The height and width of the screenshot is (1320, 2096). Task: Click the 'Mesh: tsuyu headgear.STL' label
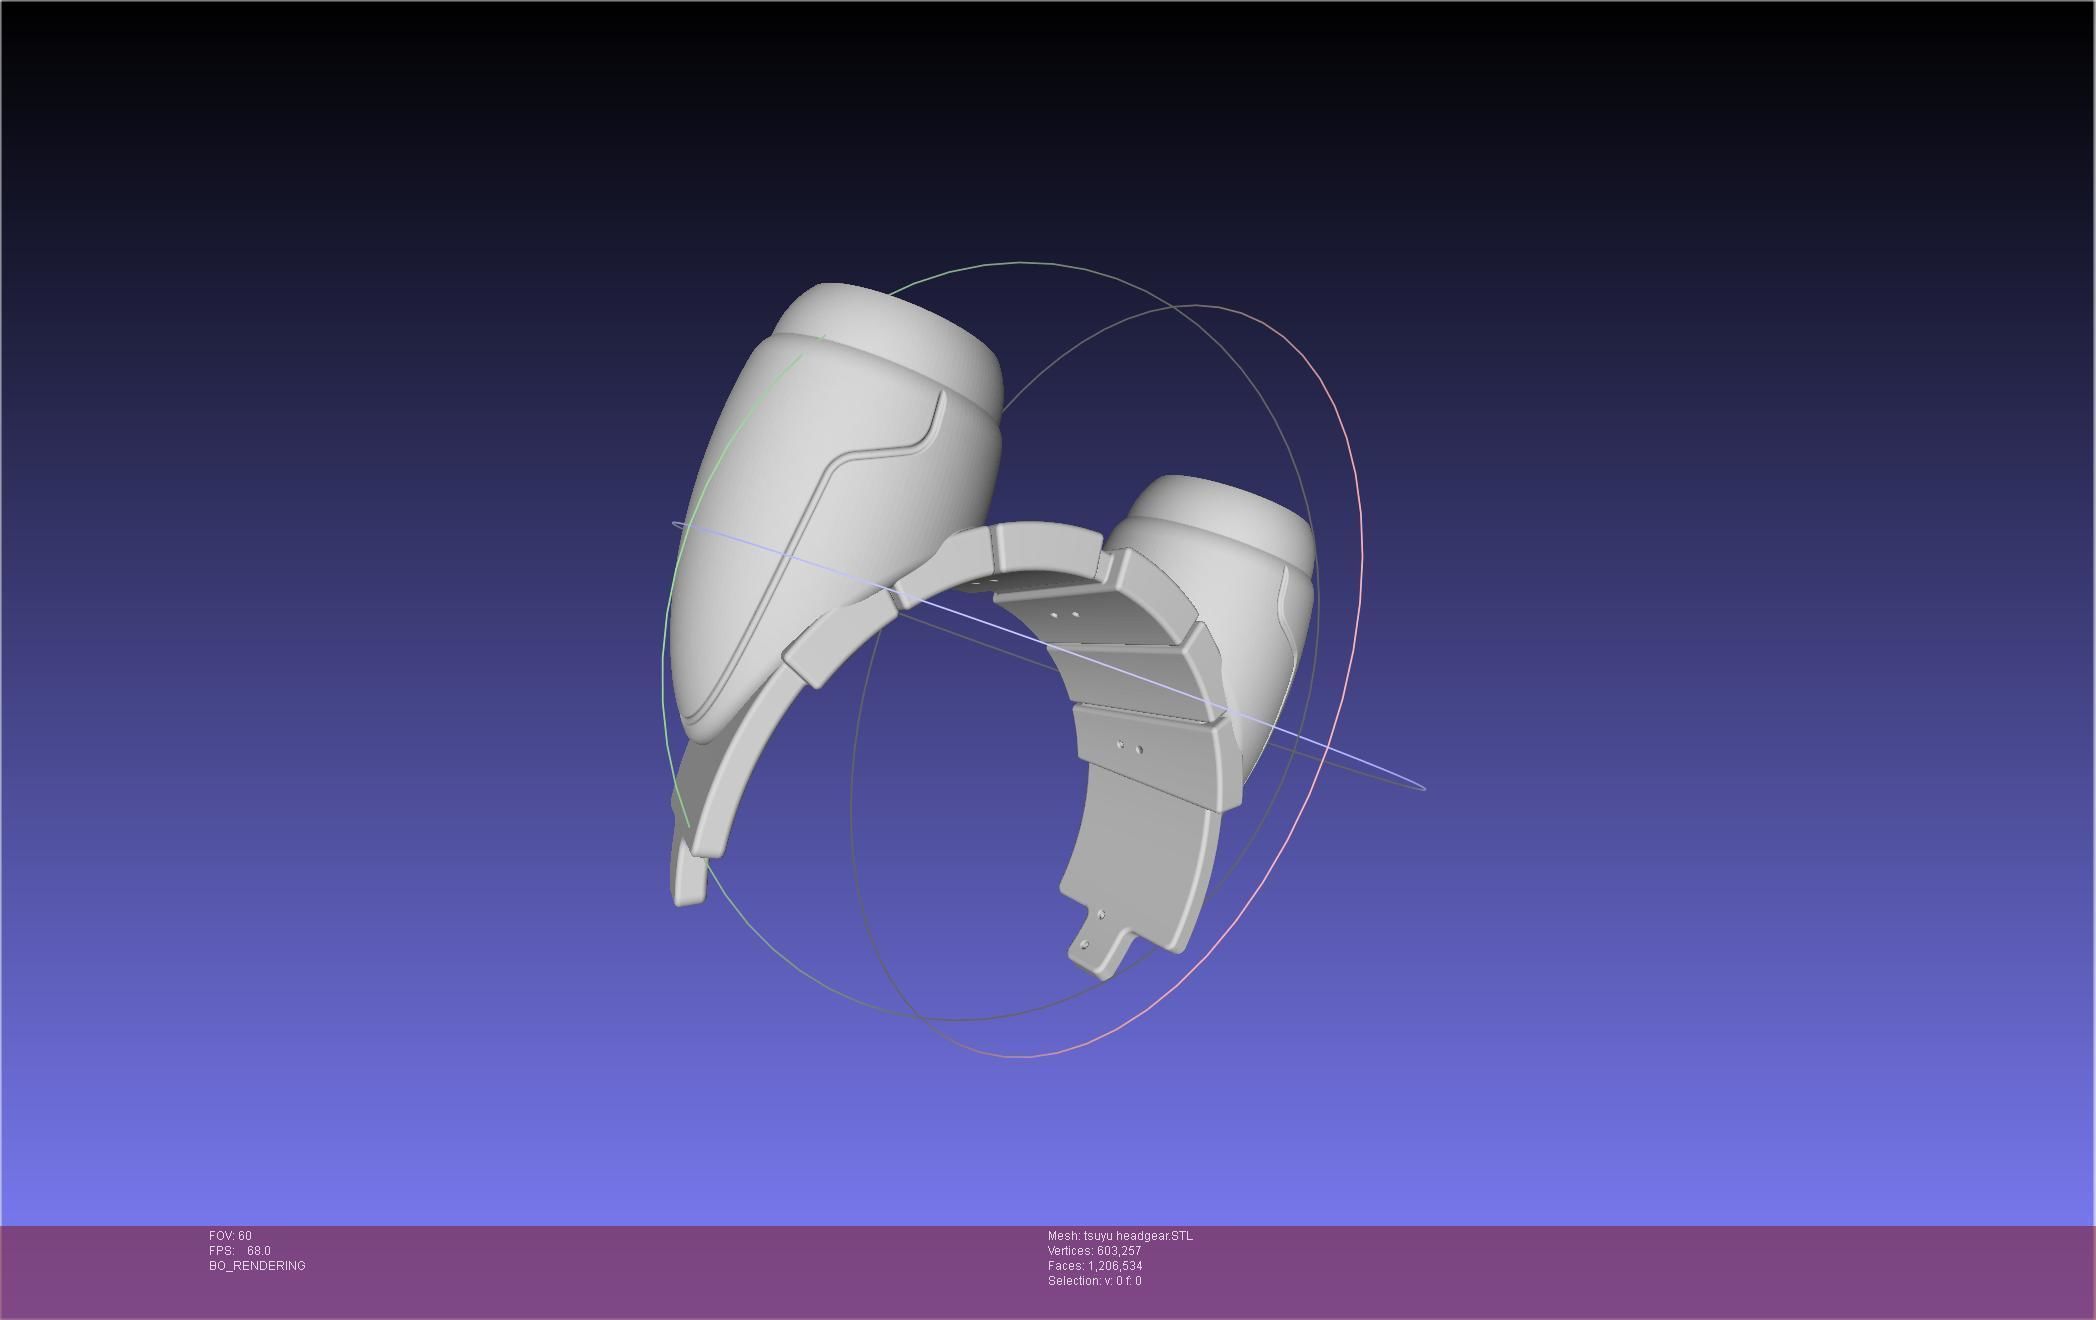tap(1120, 1236)
